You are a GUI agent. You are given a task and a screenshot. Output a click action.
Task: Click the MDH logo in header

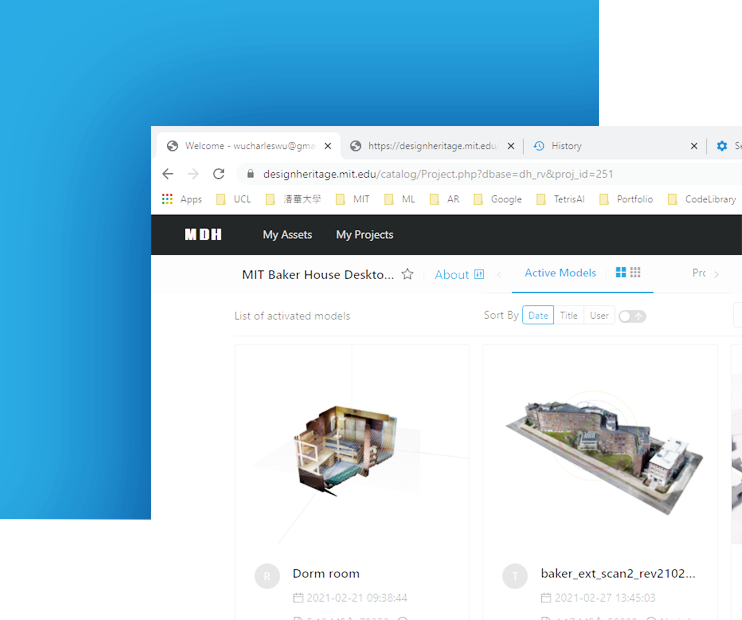point(203,235)
